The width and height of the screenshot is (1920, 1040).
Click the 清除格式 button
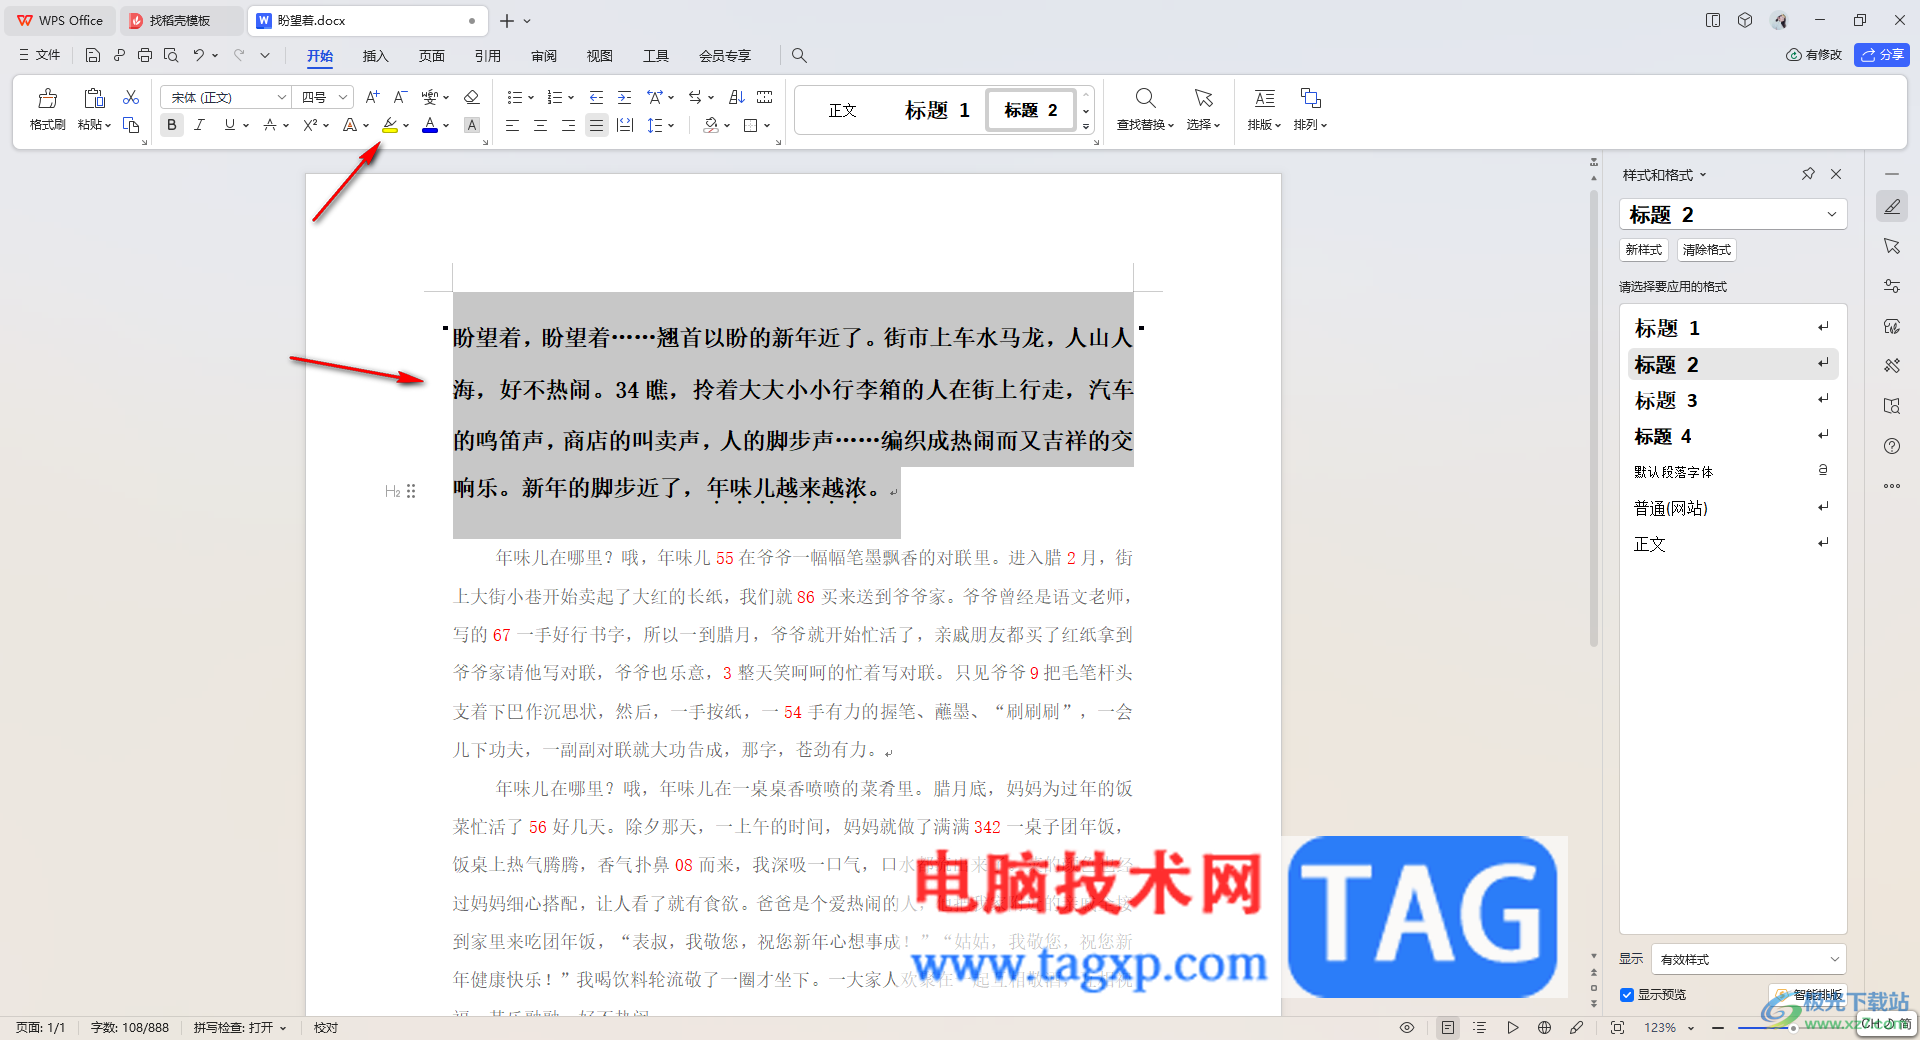[1707, 250]
